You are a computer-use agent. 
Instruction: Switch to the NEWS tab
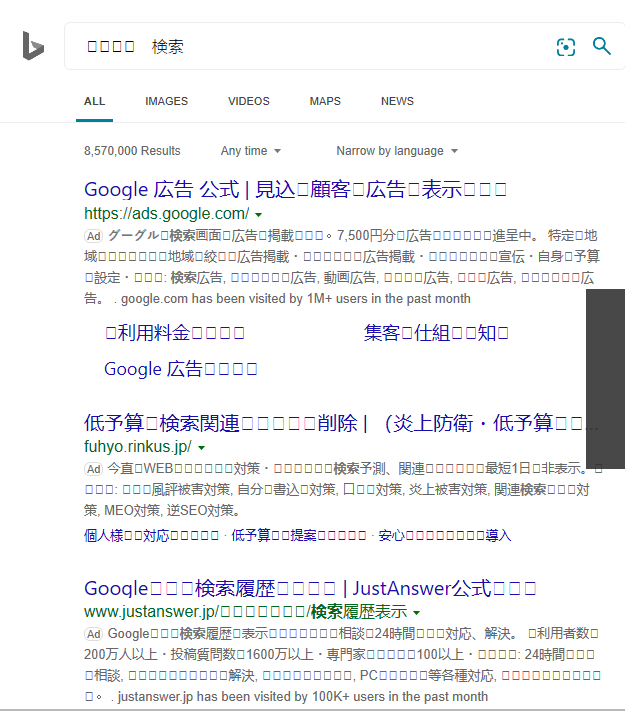[397, 101]
